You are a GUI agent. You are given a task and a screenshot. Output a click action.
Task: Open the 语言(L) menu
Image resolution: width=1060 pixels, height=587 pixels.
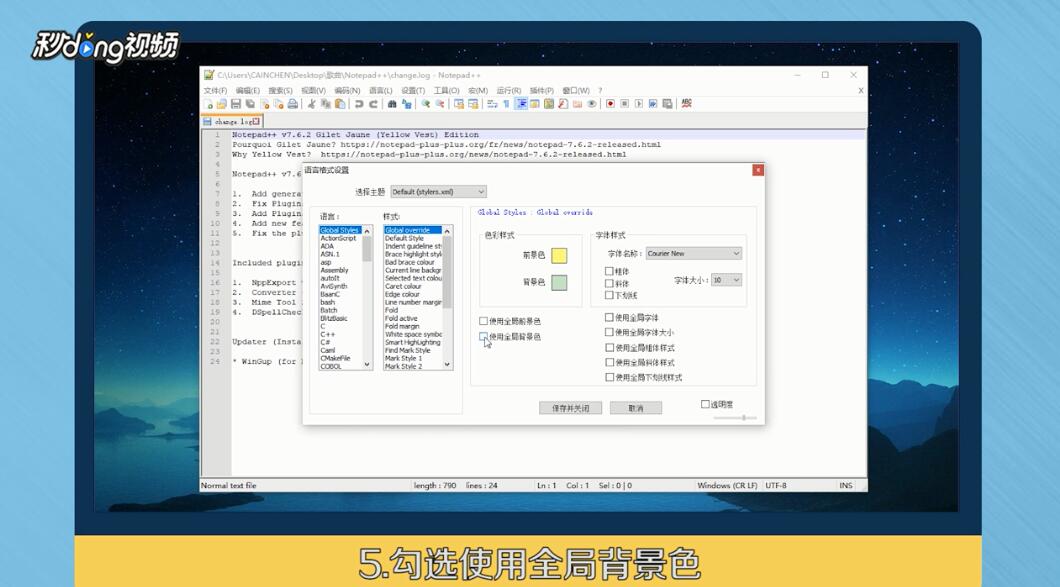pos(381,91)
